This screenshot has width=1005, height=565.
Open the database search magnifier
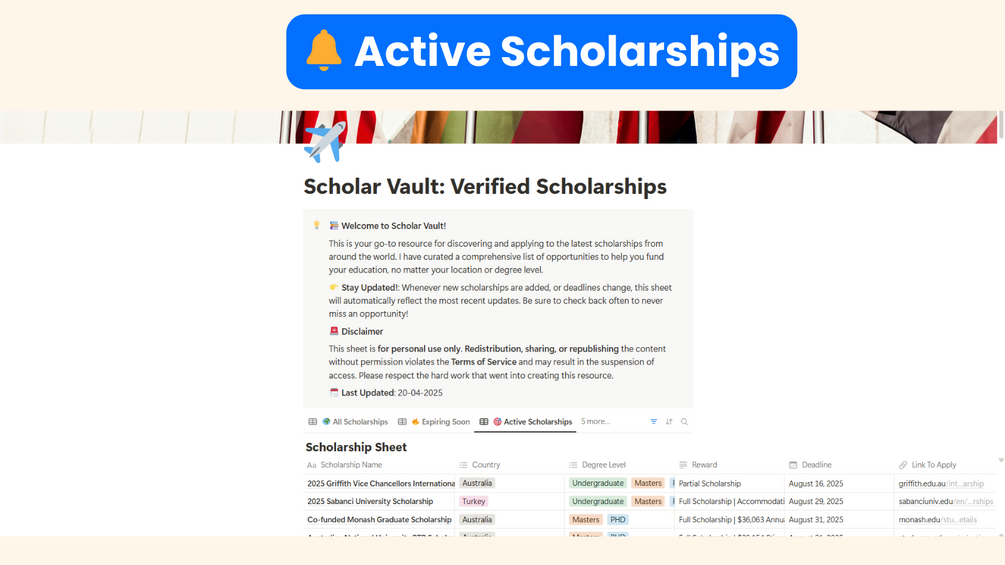coord(685,422)
